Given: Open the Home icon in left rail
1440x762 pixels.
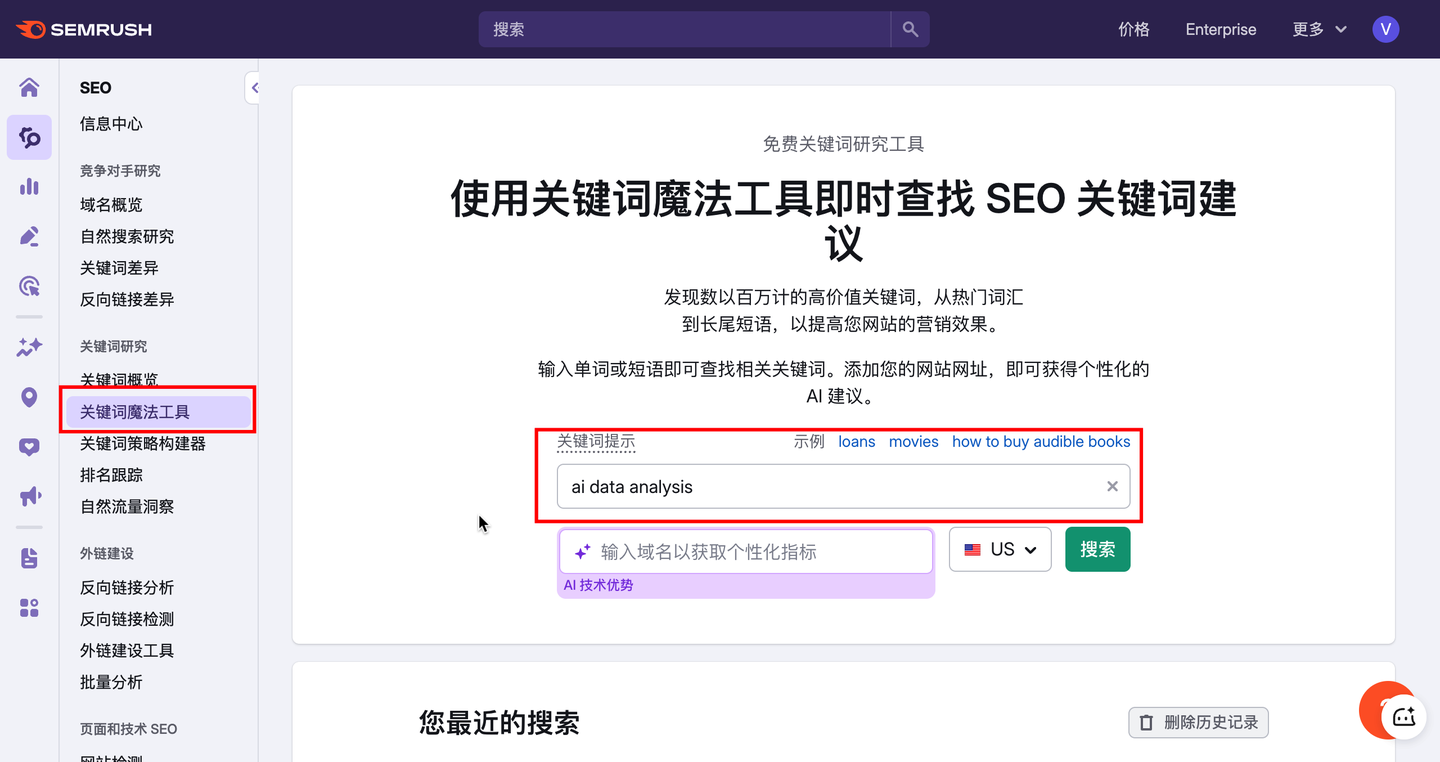Looking at the screenshot, I should coord(29,88).
